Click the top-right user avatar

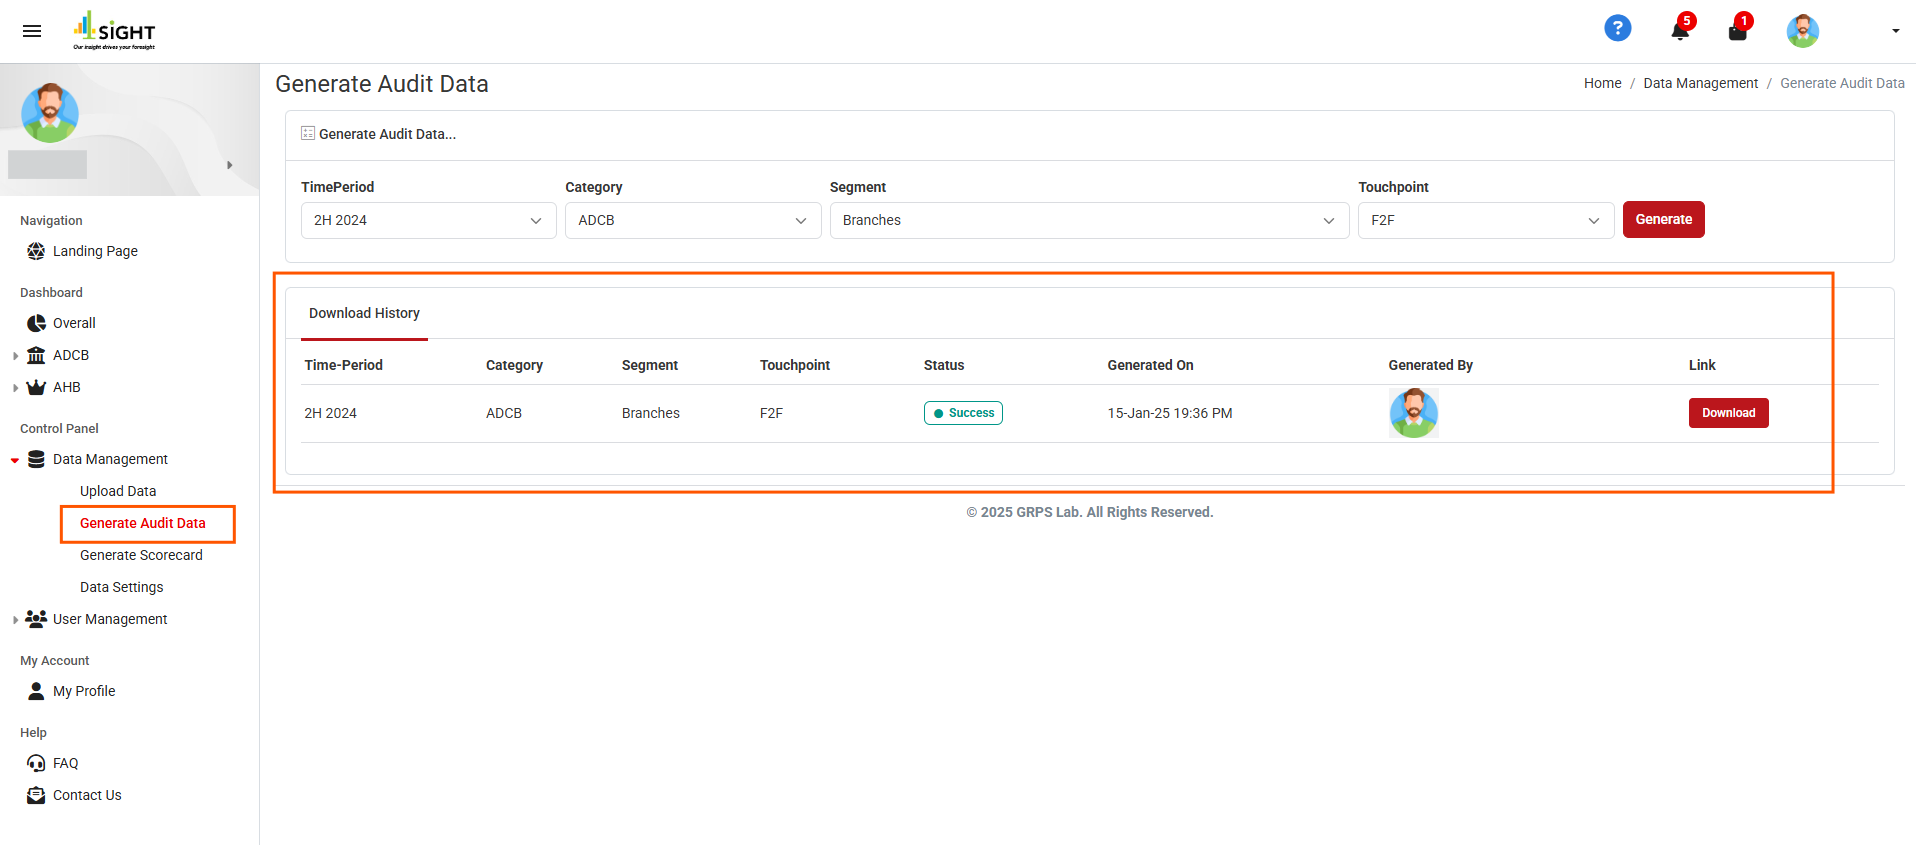coord(1802,31)
